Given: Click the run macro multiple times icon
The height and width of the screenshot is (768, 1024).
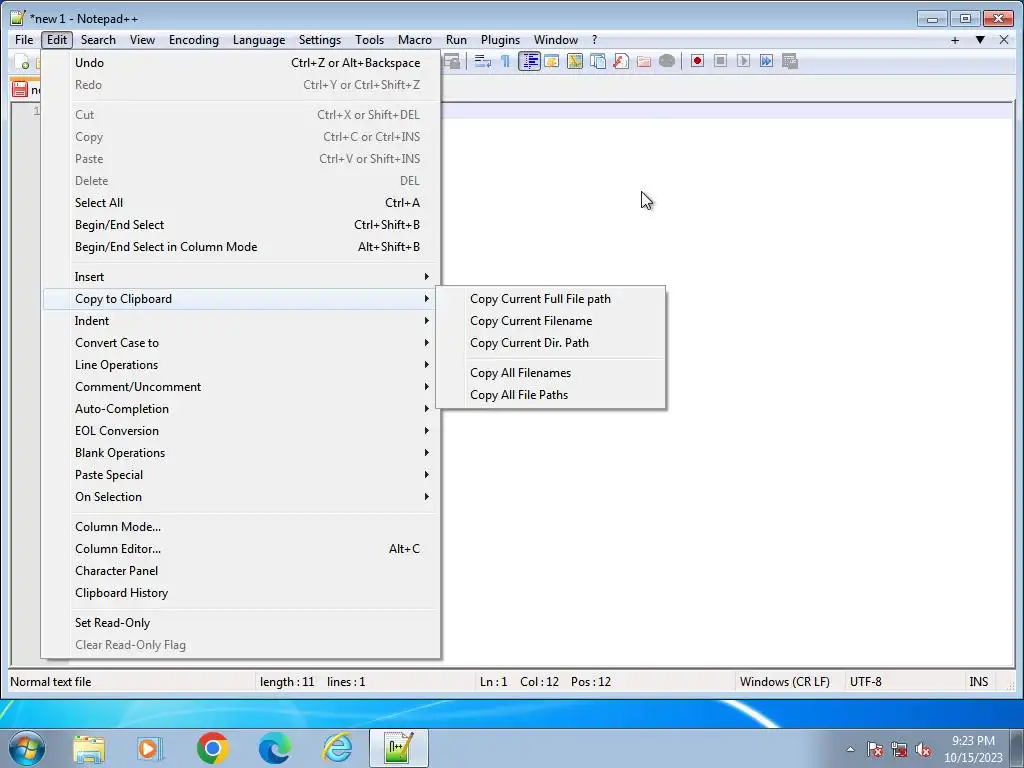Looking at the screenshot, I should tap(766, 61).
